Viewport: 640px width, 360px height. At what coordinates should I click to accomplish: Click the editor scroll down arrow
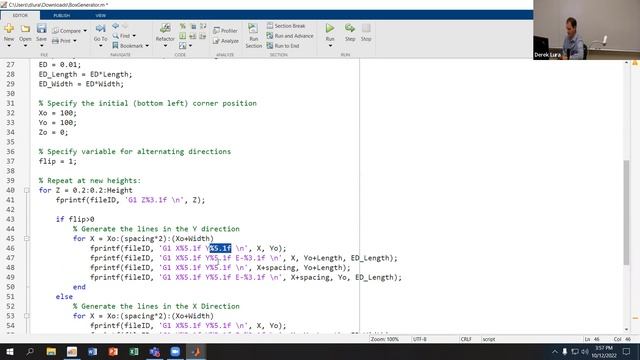(x=627, y=329)
